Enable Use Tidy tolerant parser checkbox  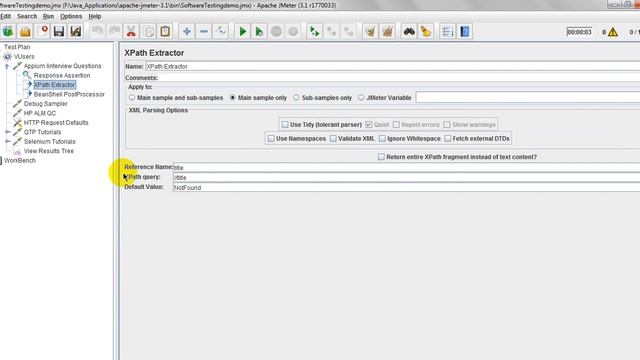[x=285, y=124]
